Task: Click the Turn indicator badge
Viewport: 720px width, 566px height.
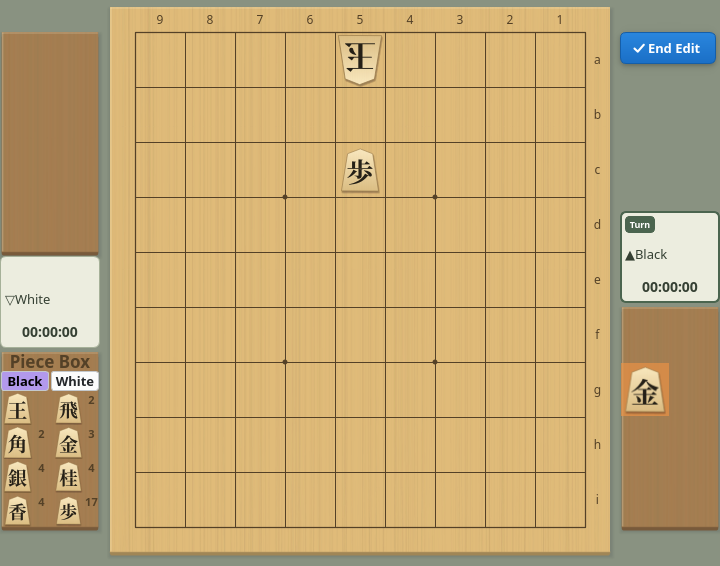Action: [x=640, y=225]
